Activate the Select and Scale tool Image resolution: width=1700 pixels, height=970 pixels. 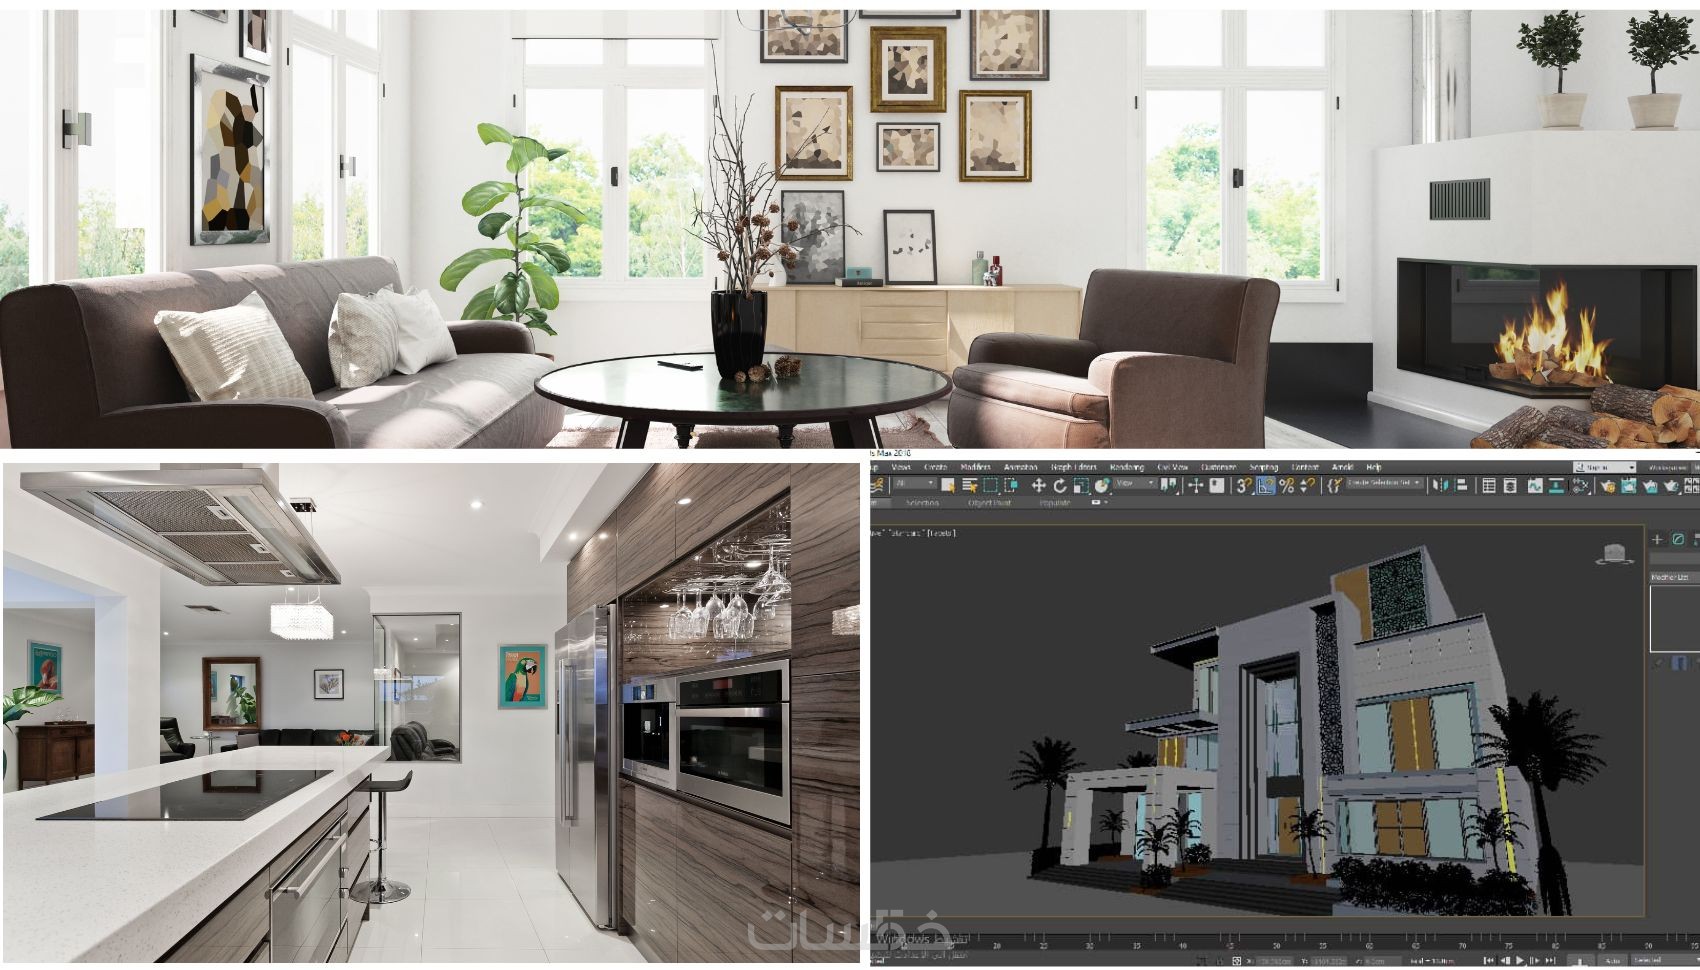tap(1081, 485)
